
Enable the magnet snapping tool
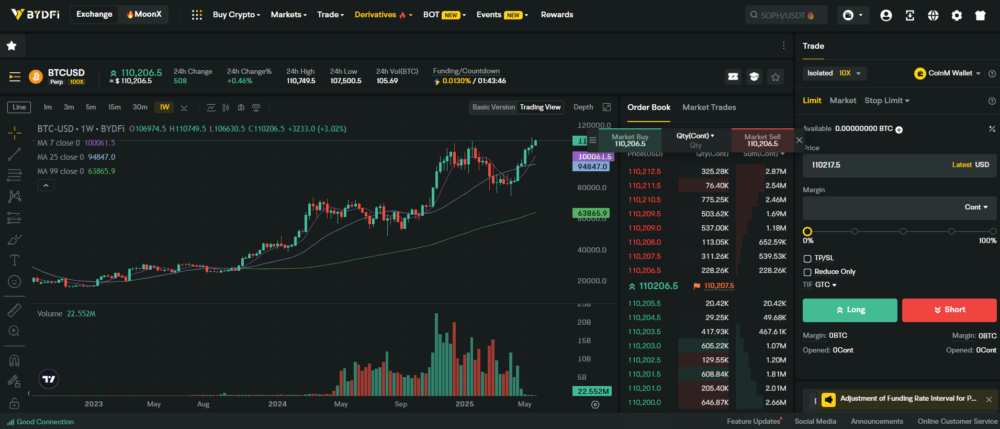(x=14, y=360)
